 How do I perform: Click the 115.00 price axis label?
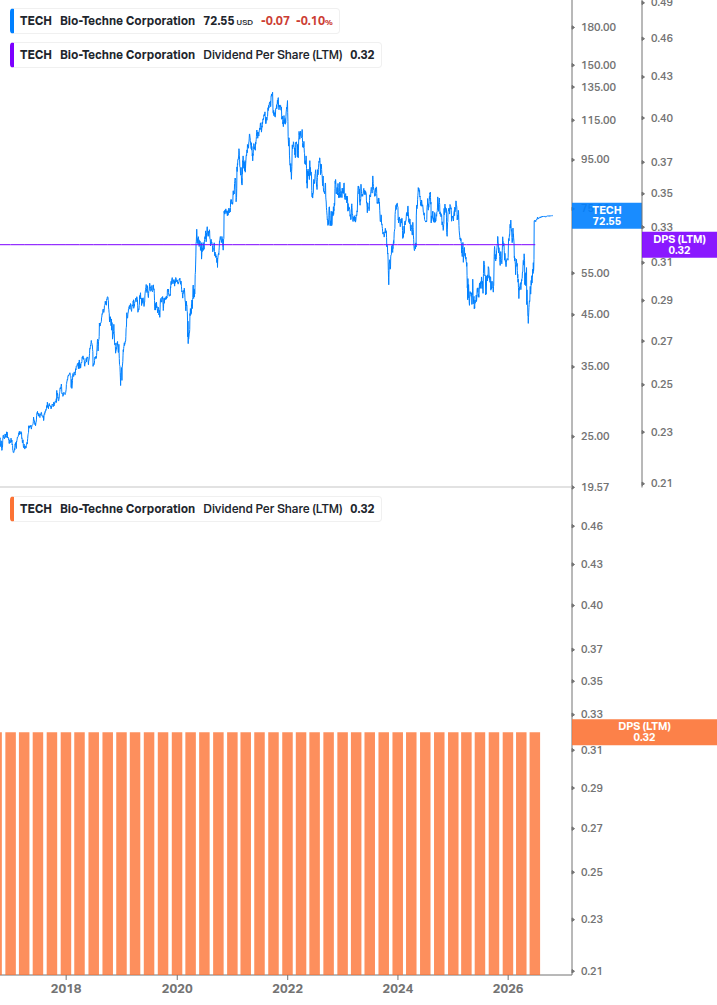point(598,120)
